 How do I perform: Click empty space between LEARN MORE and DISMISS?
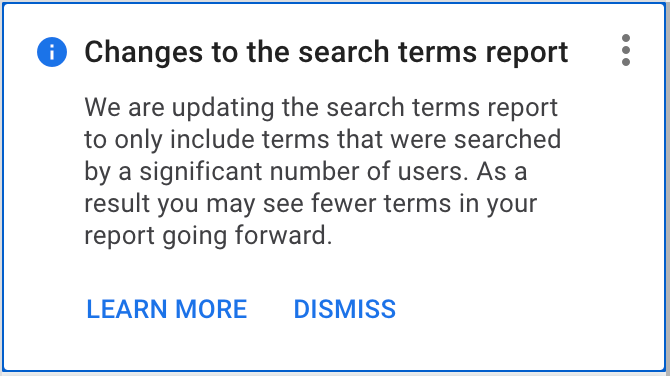[270, 309]
